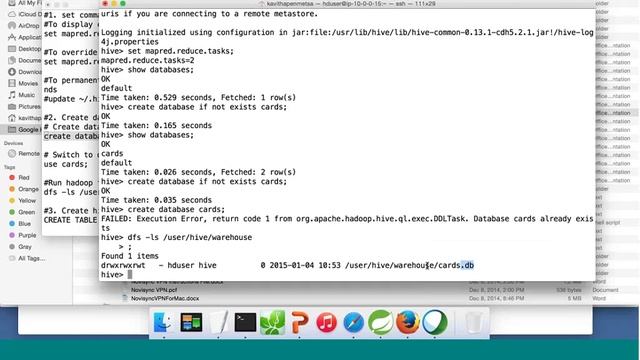640x360 pixels.
Task: Click 'set mapred.reduce.tasks;' command in Terminal
Action: (x=180, y=51)
